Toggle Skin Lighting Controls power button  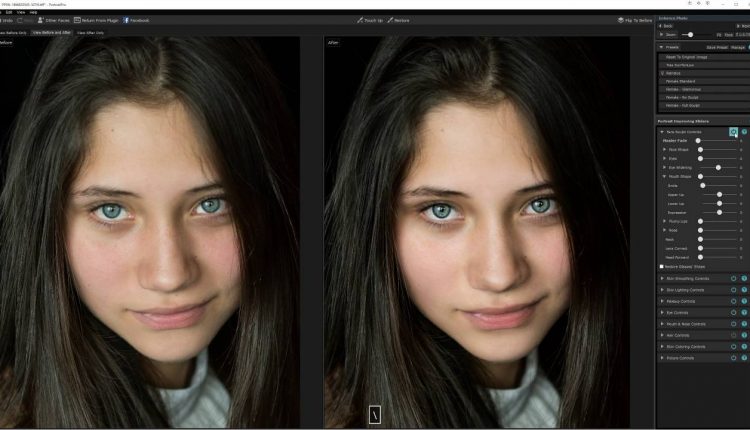(733, 290)
